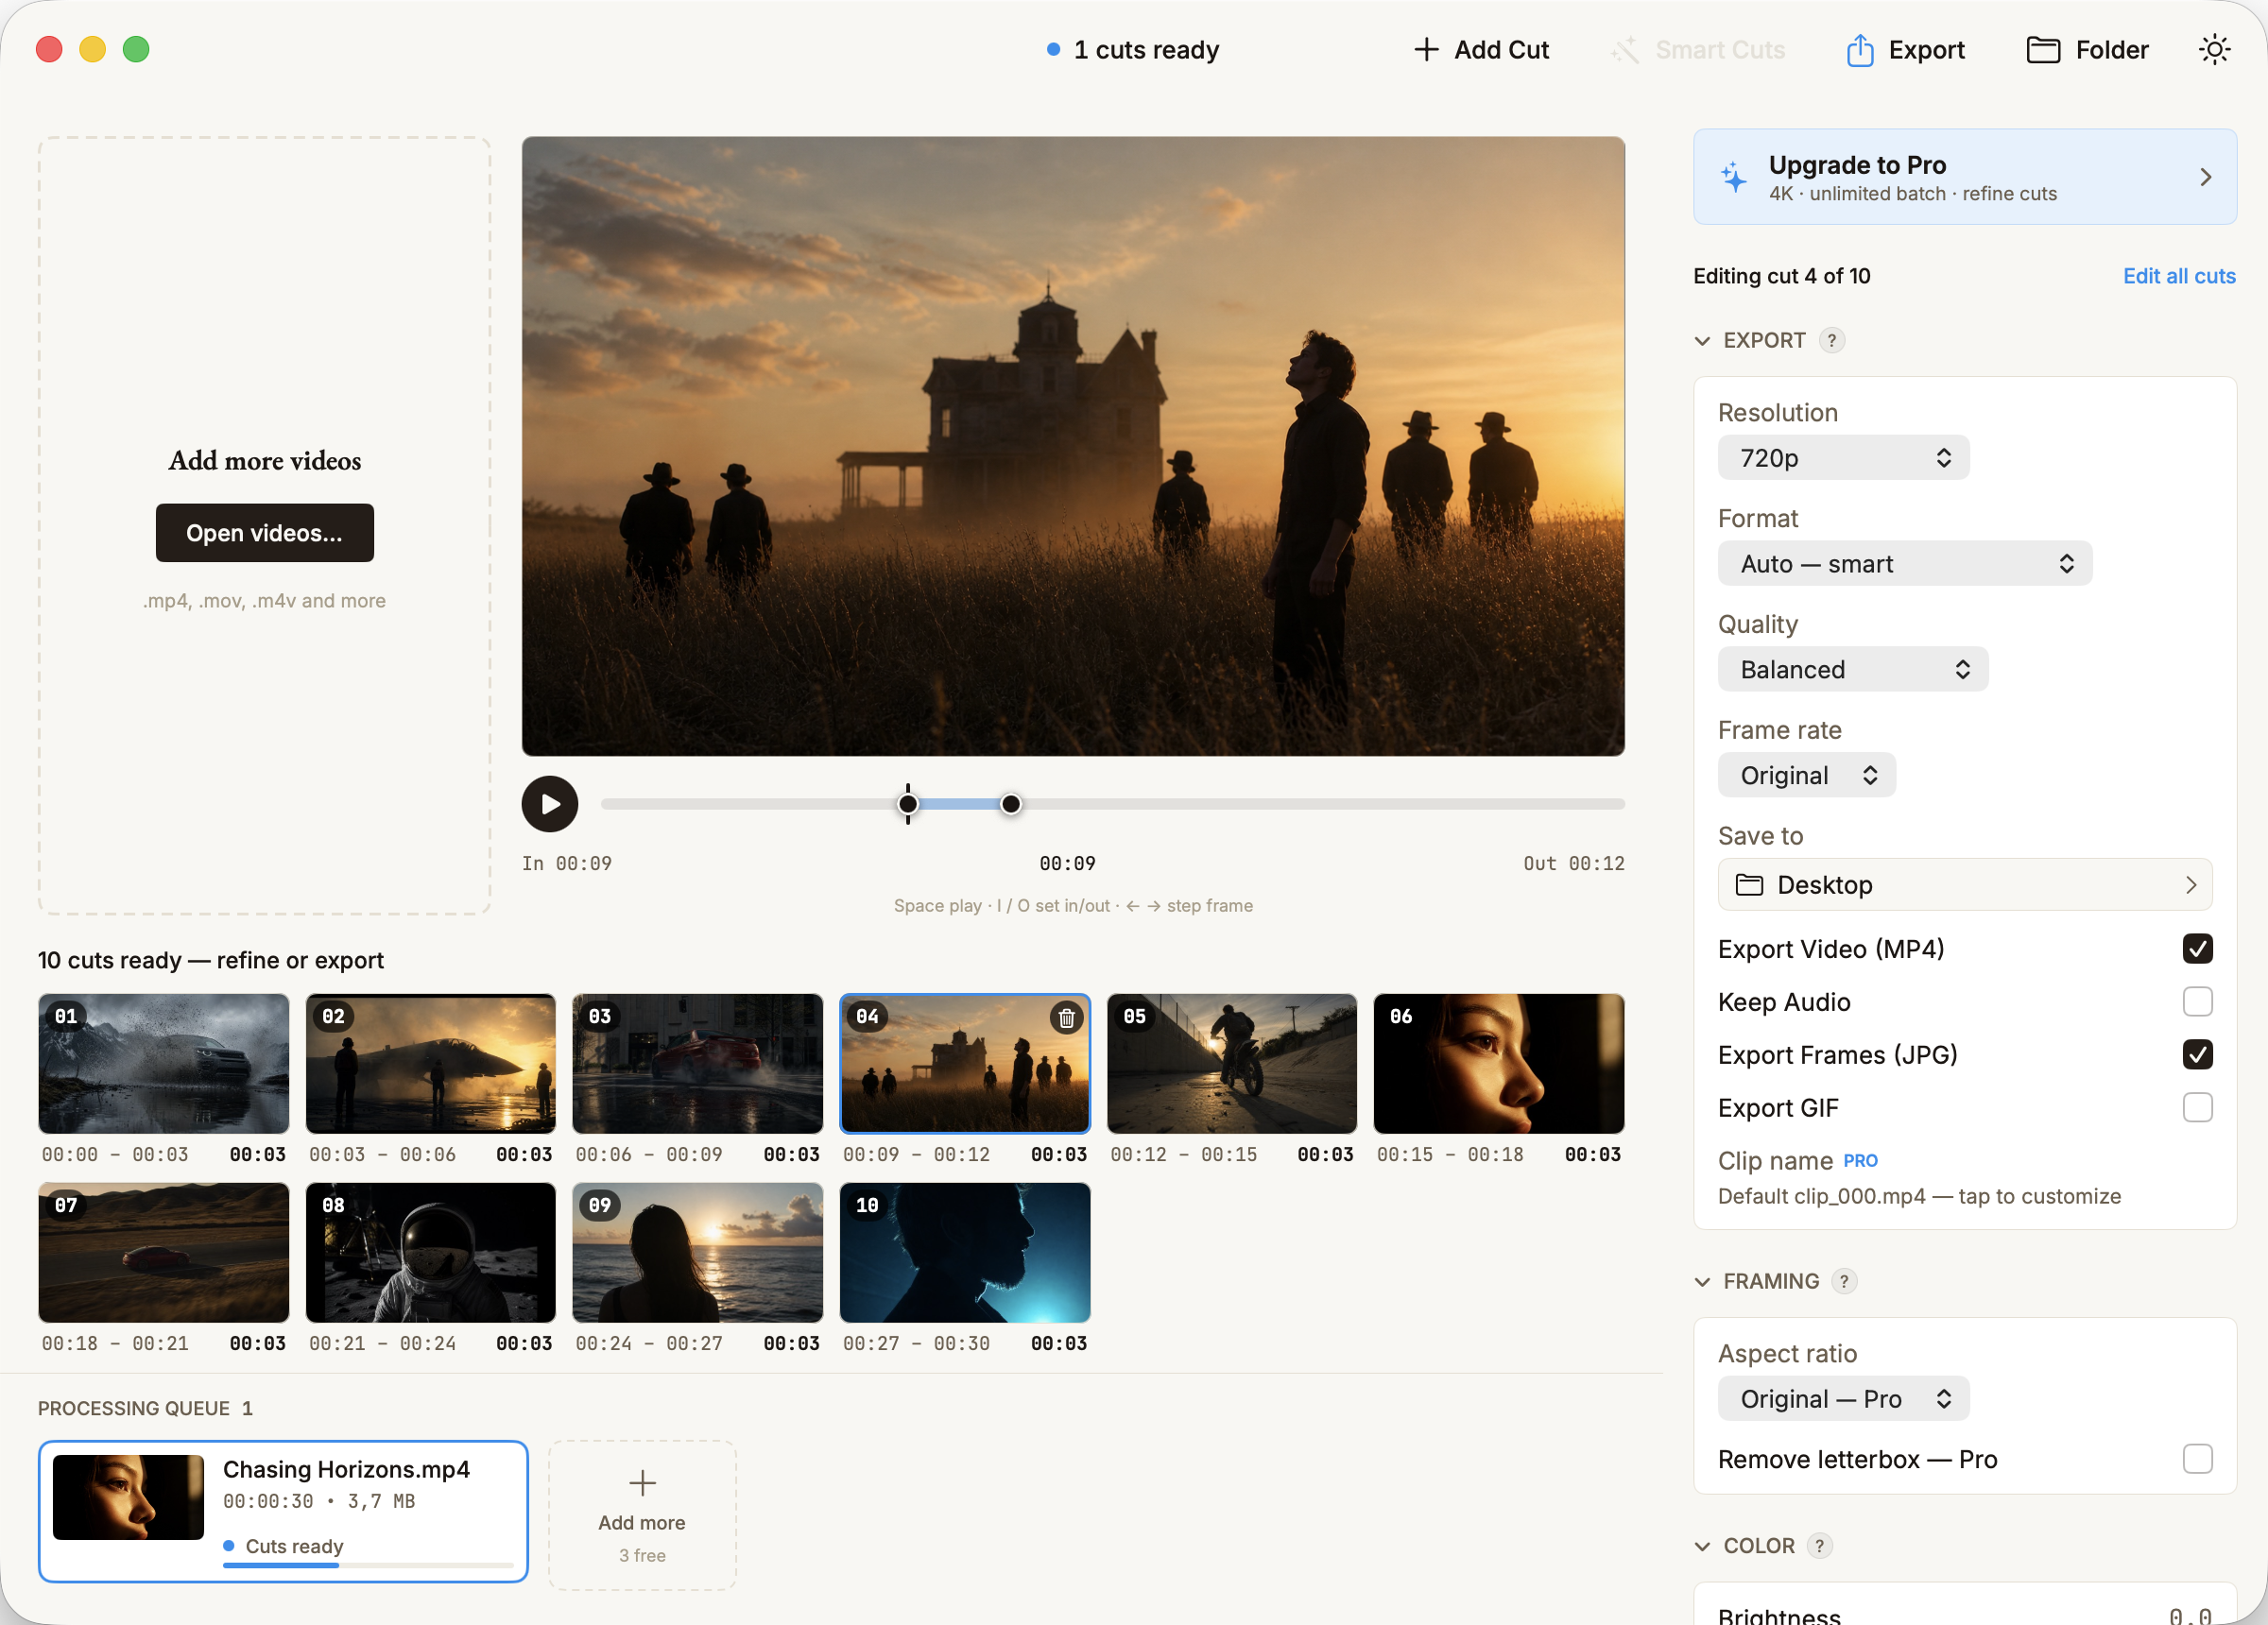Click the Add Cut plus icon
Screen dimensions: 2268x1625
coord(1426,50)
